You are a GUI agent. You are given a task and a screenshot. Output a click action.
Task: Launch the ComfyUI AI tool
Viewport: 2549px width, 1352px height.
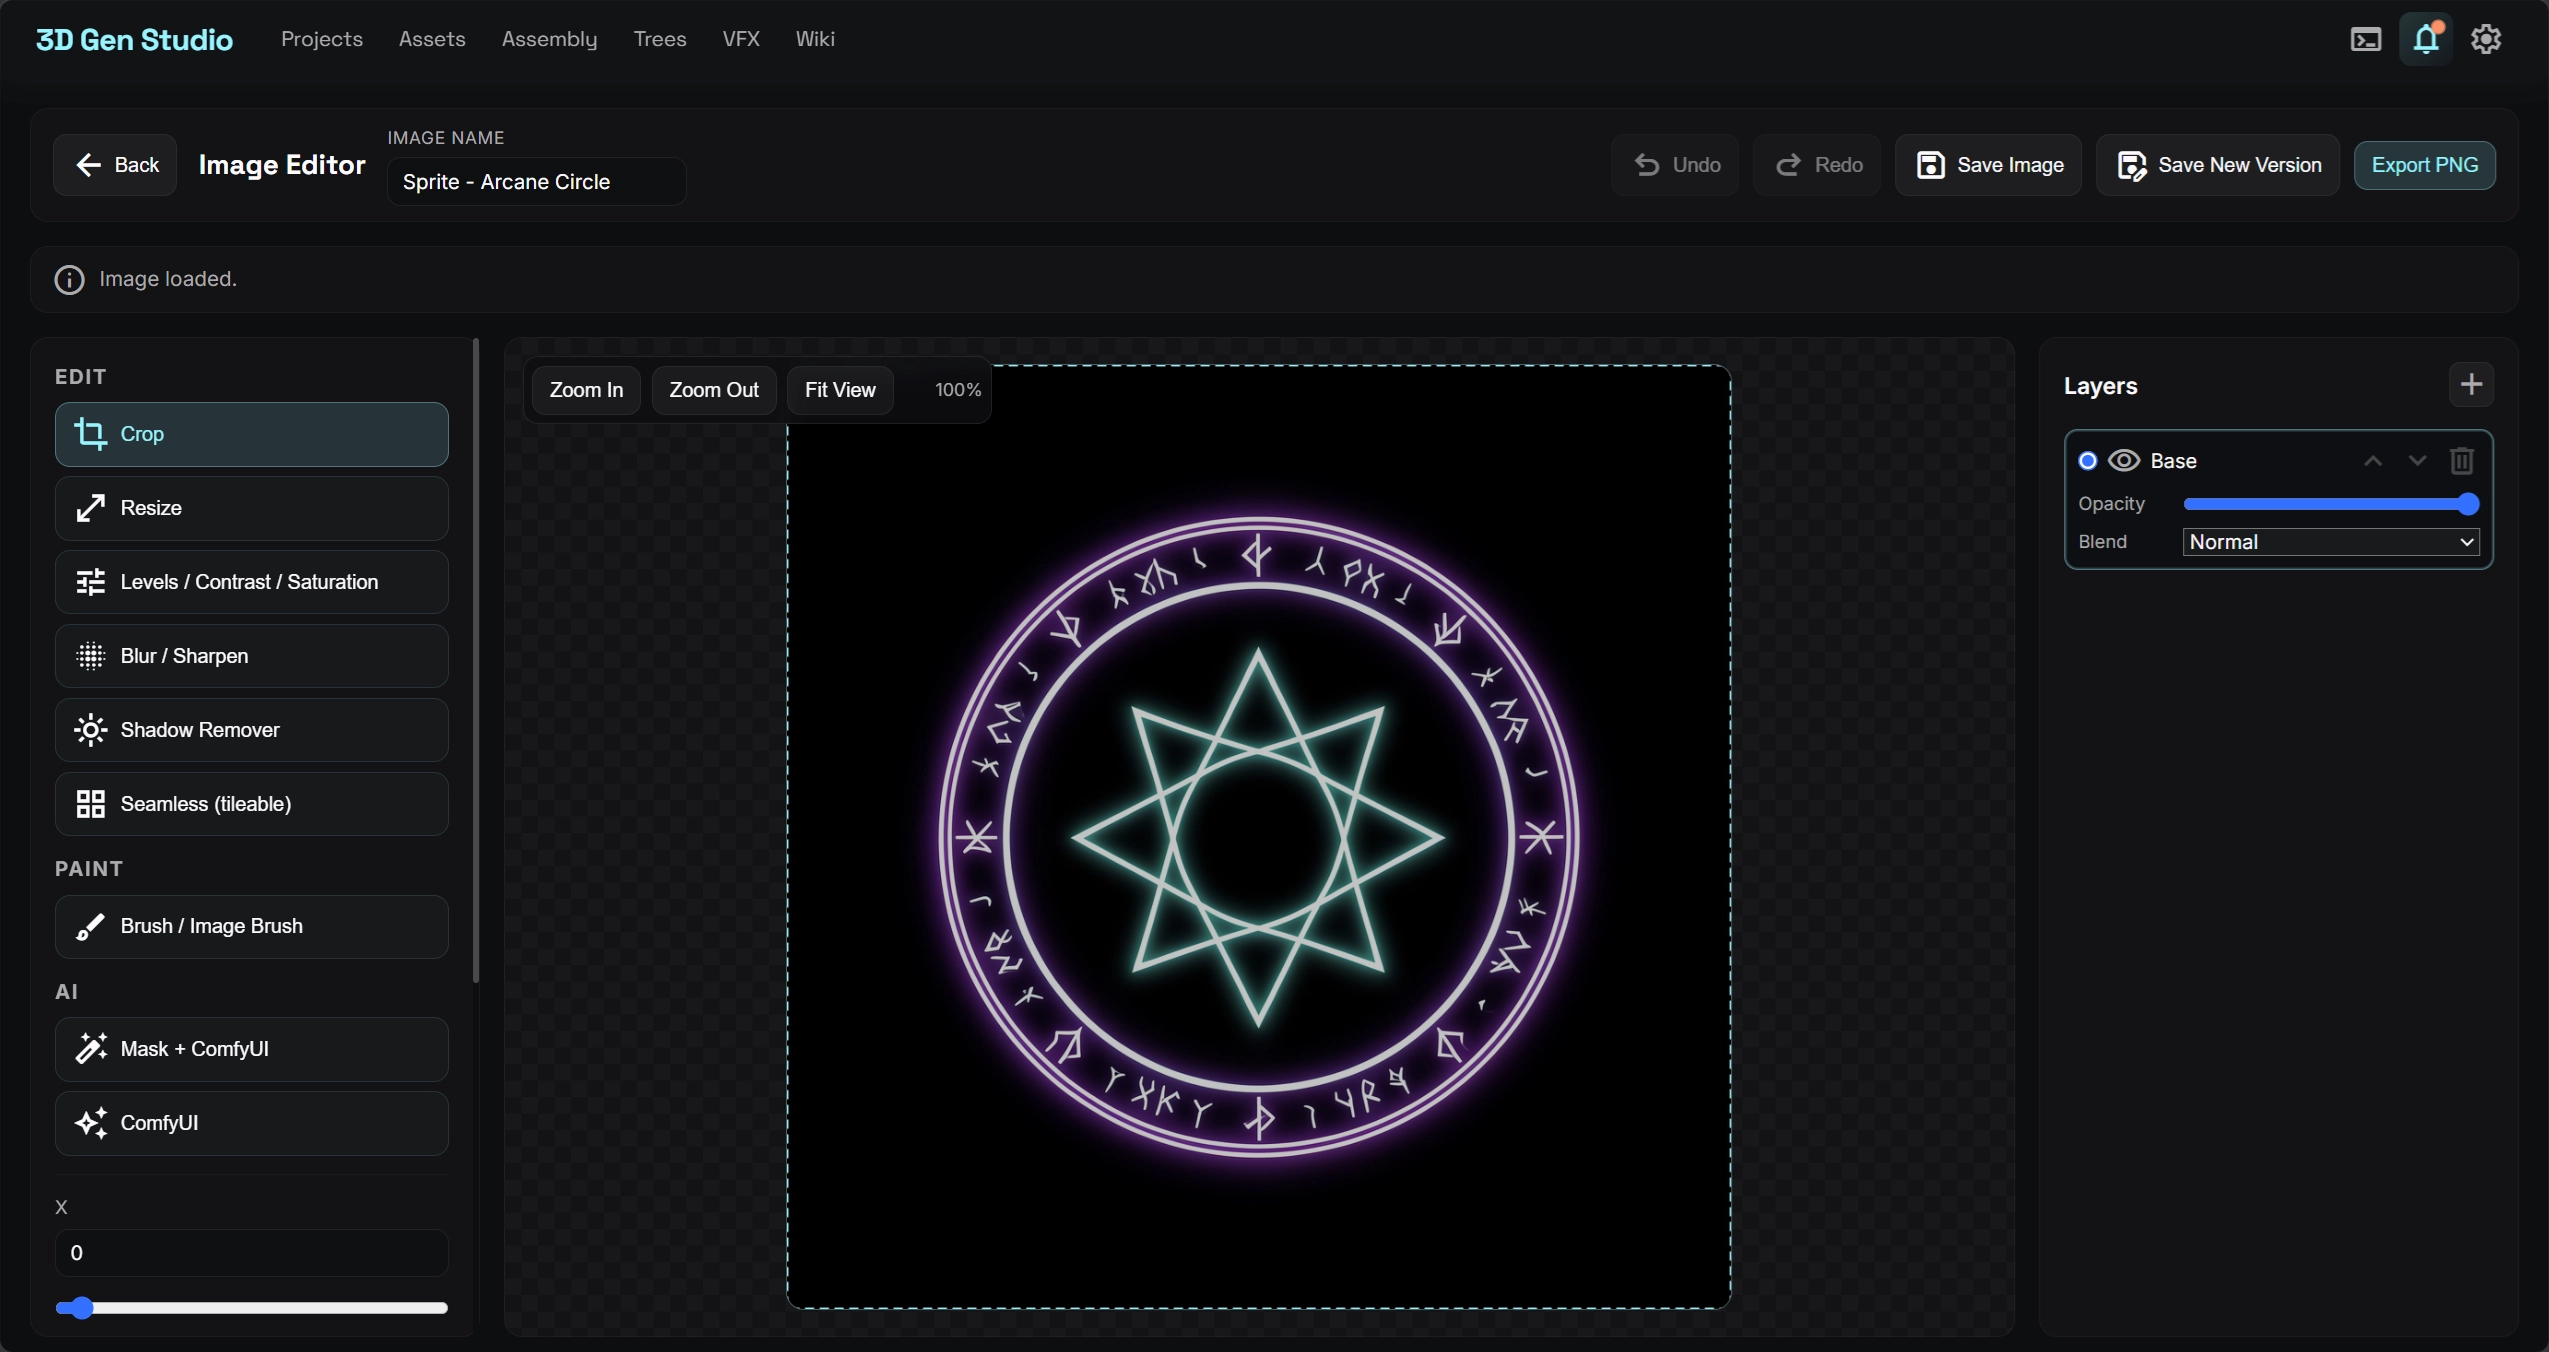tap(251, 1123)
